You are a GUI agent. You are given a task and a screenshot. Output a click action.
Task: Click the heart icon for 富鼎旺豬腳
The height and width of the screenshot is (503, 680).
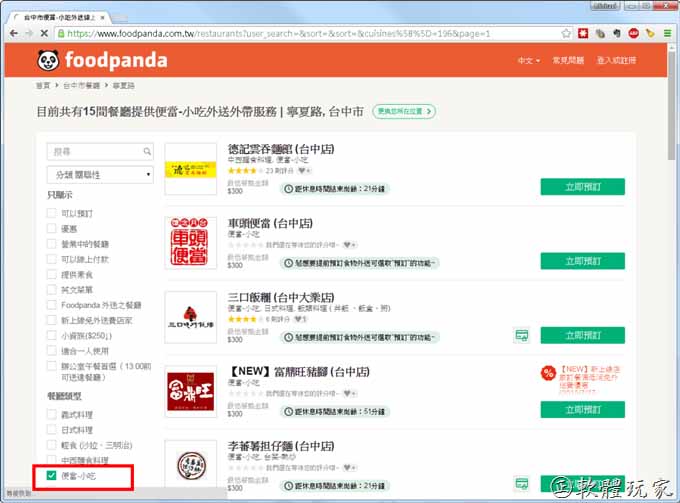pos(350,393)
